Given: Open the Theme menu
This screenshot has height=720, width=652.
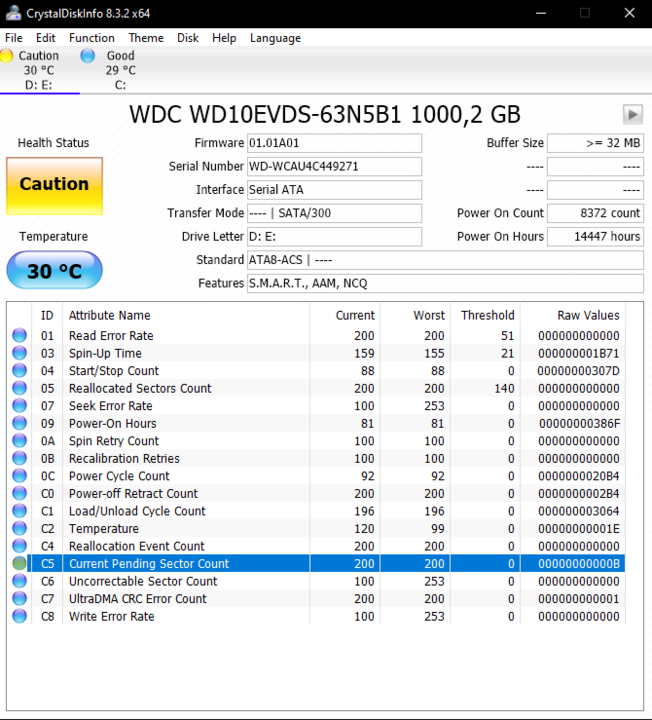Looking at the screenshot, I should click(146, 38).
